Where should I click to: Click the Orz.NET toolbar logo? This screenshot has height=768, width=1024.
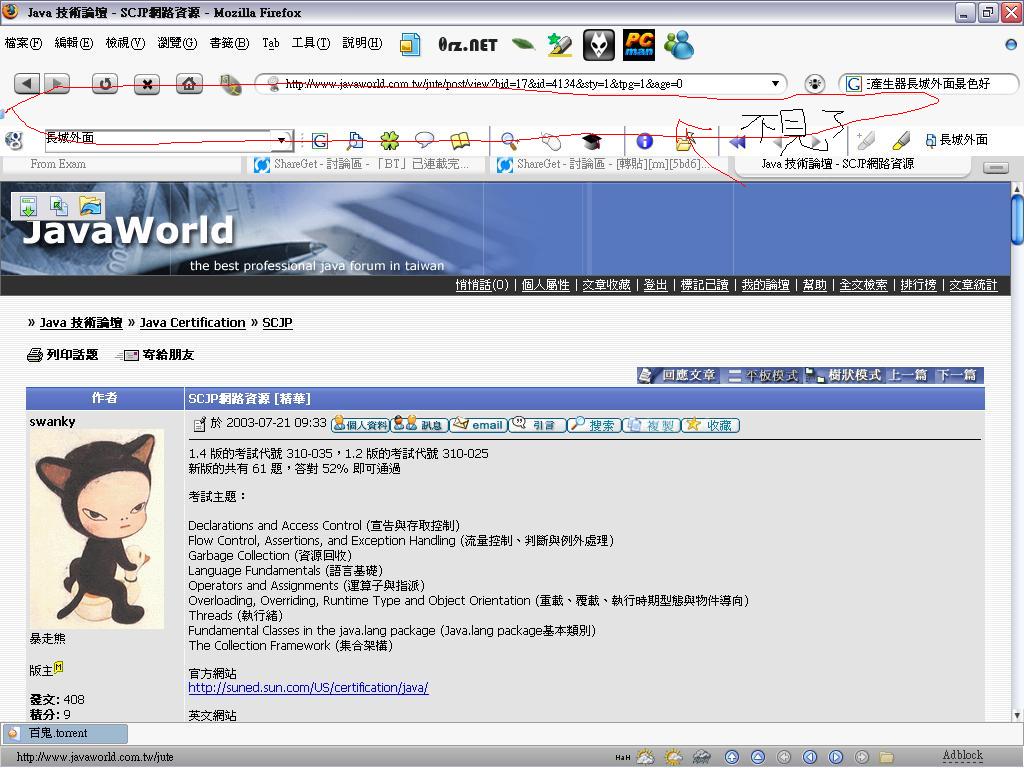[467, 45]
